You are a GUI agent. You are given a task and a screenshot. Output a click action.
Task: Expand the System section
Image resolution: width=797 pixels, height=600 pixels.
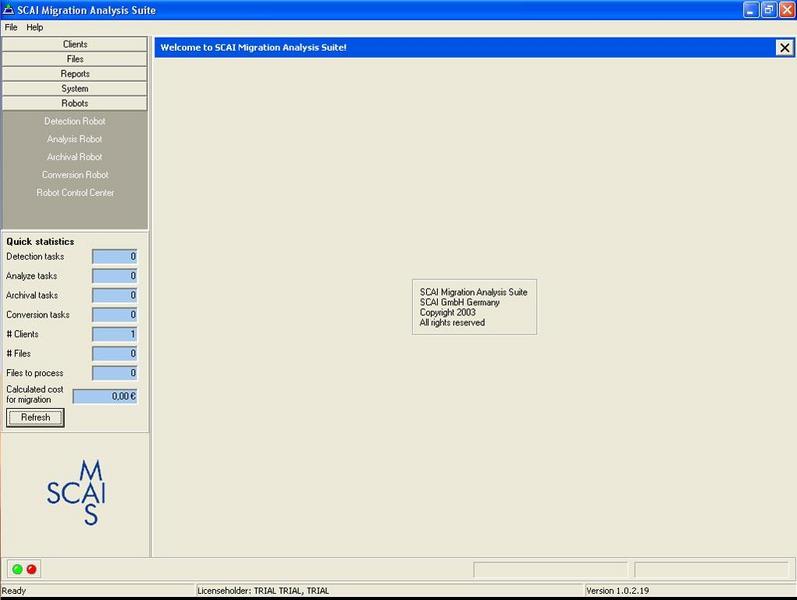tap(75, 88)
